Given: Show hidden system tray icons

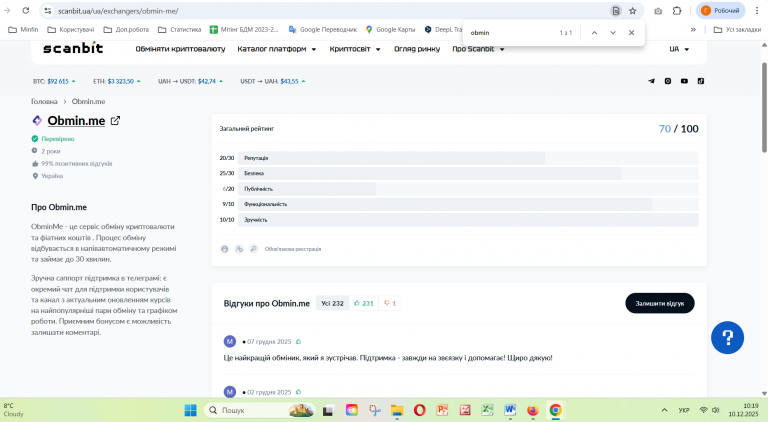Looking at the screenshot, I should 664,410.
